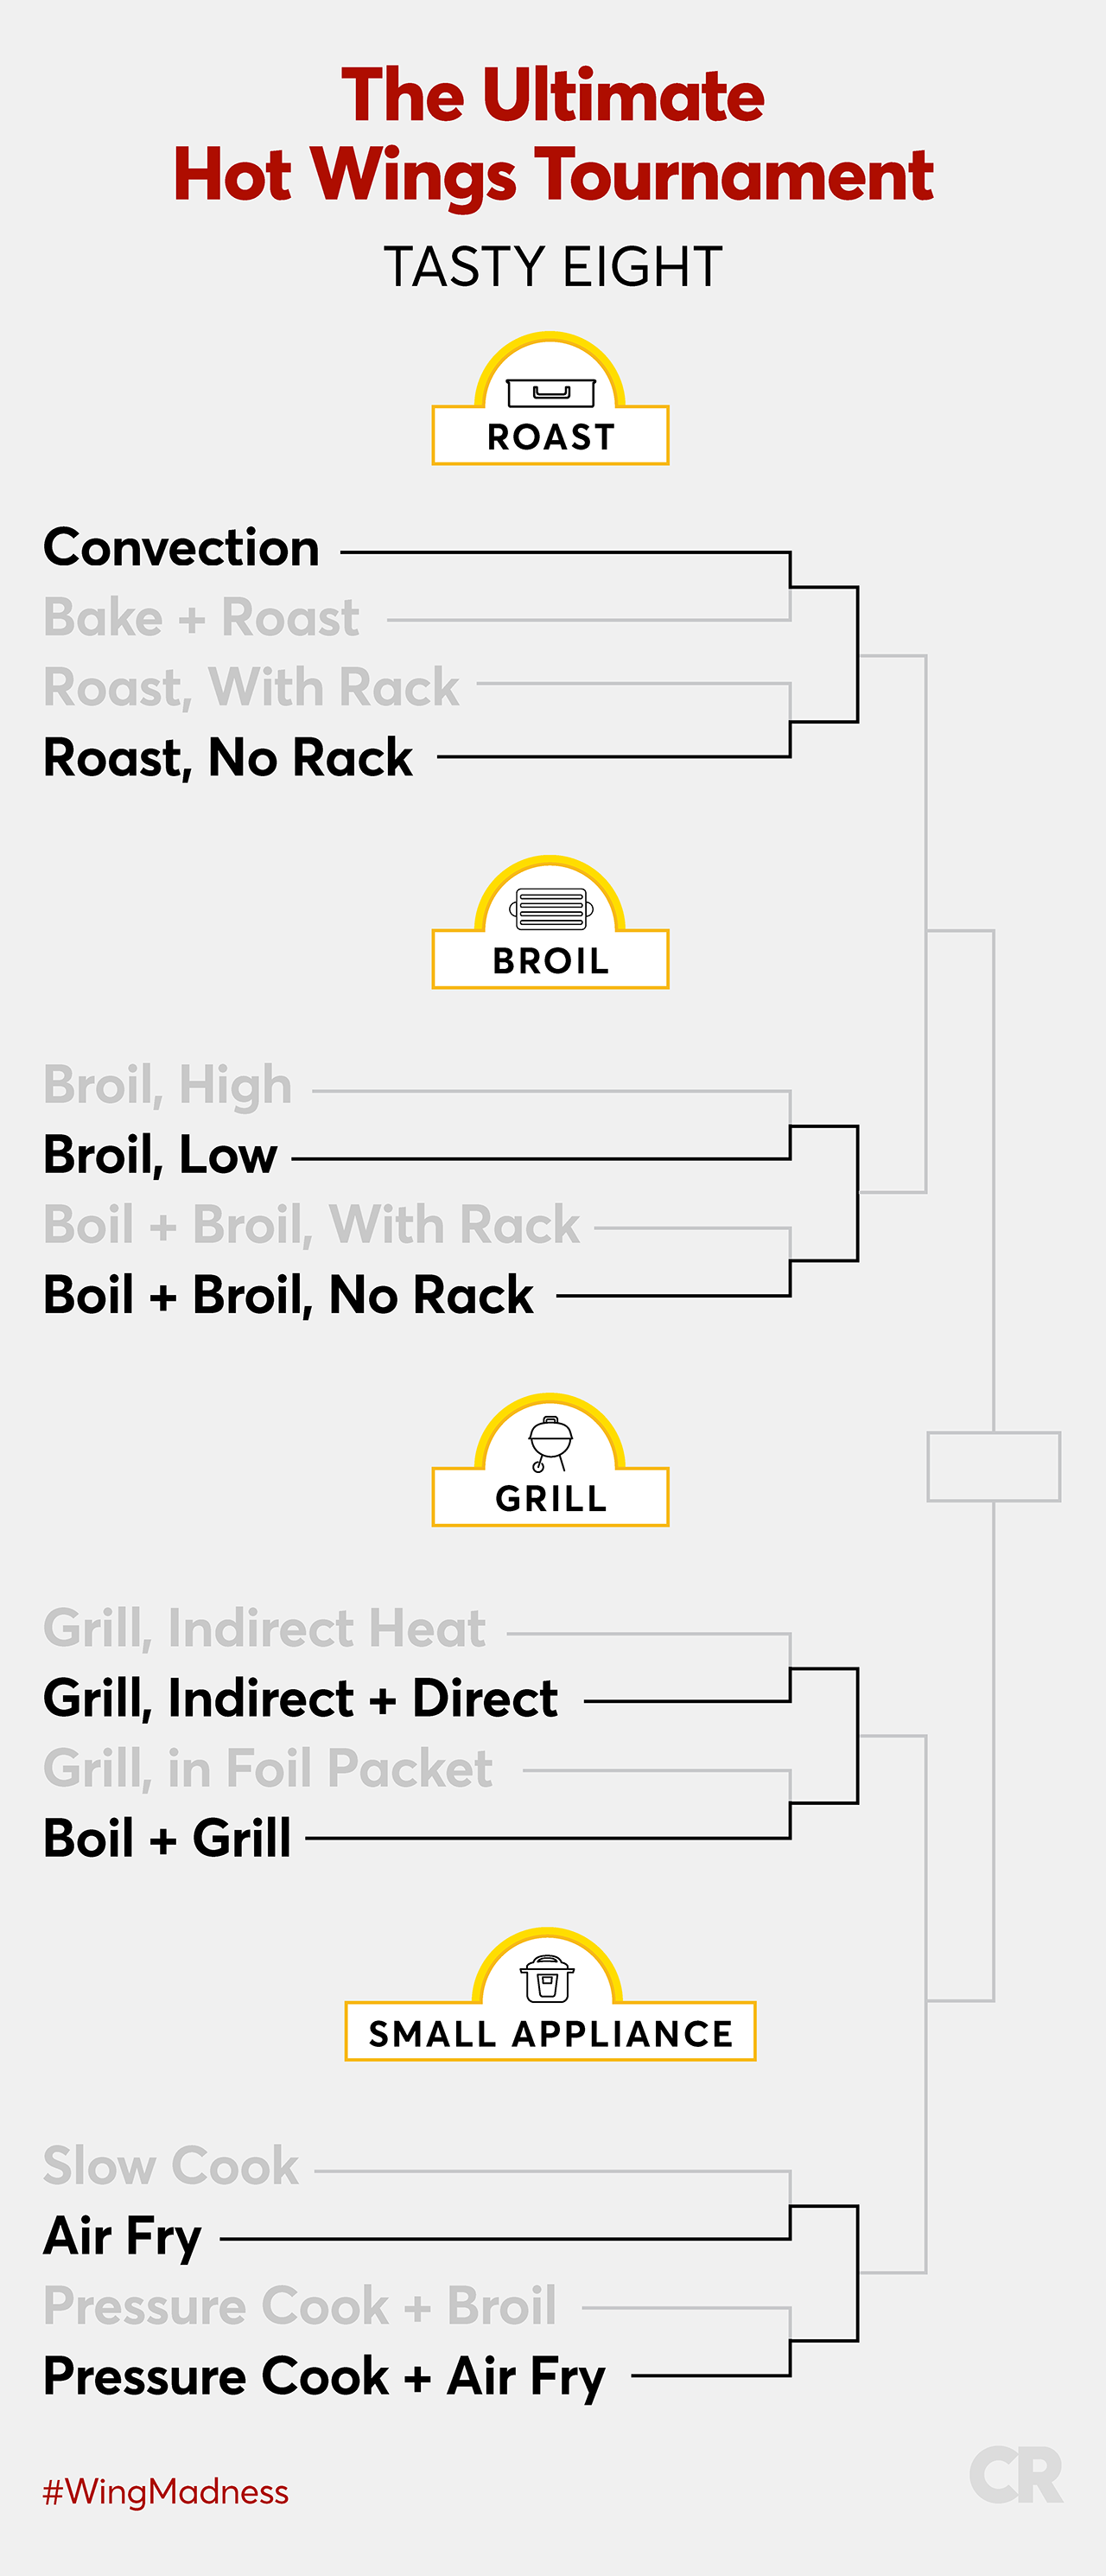Viewport: 1106px width, 2576px height.
Task: Click the Grill, Indirect + Direct entry
Action: click(x=300, y=1699)
